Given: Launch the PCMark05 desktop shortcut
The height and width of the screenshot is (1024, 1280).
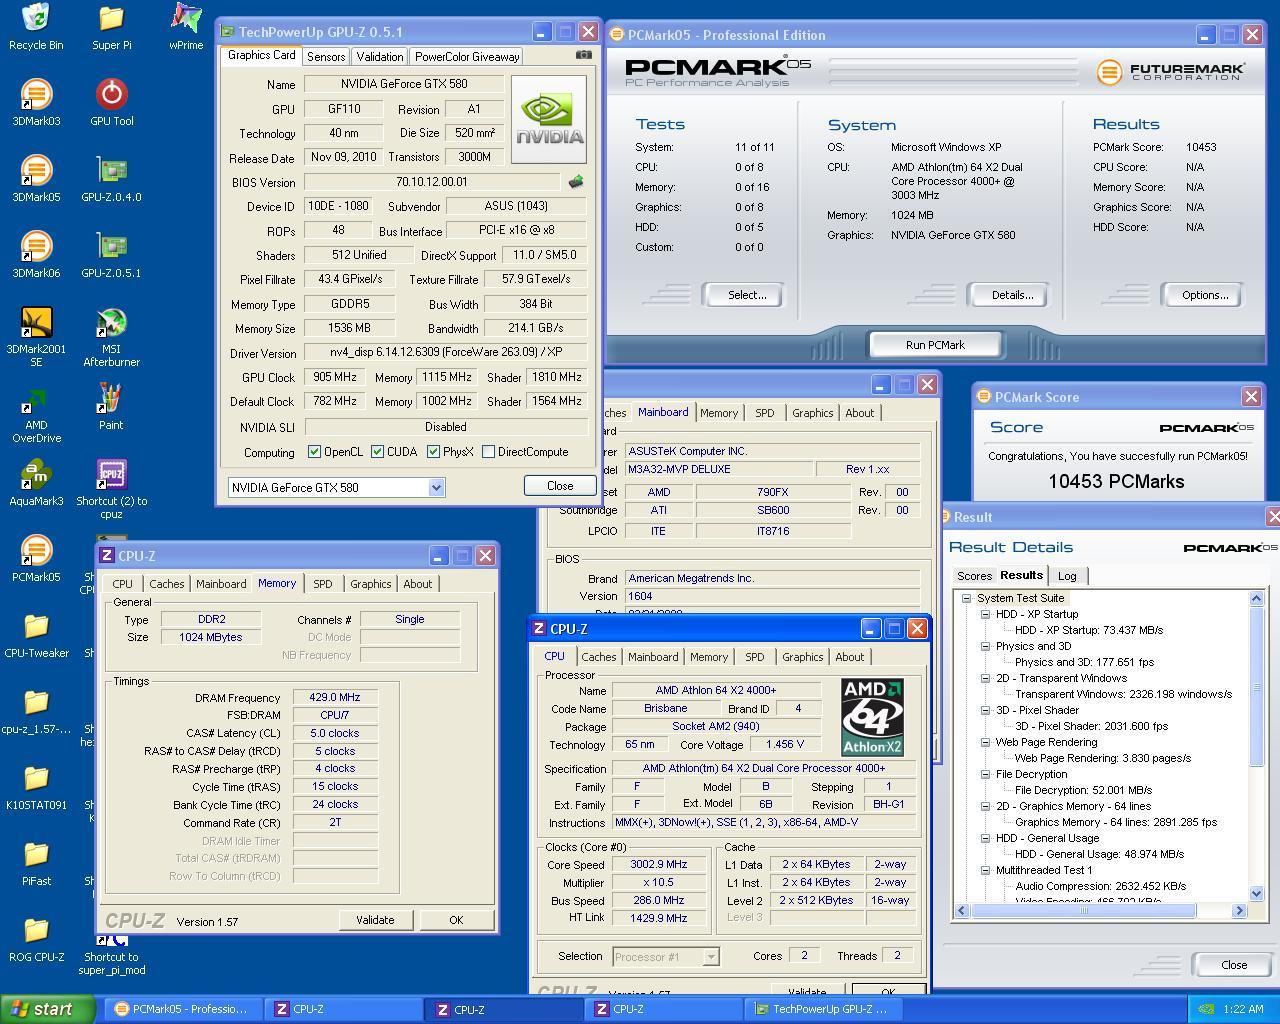Looking at the screenshot, I should [x=36, y=559].
